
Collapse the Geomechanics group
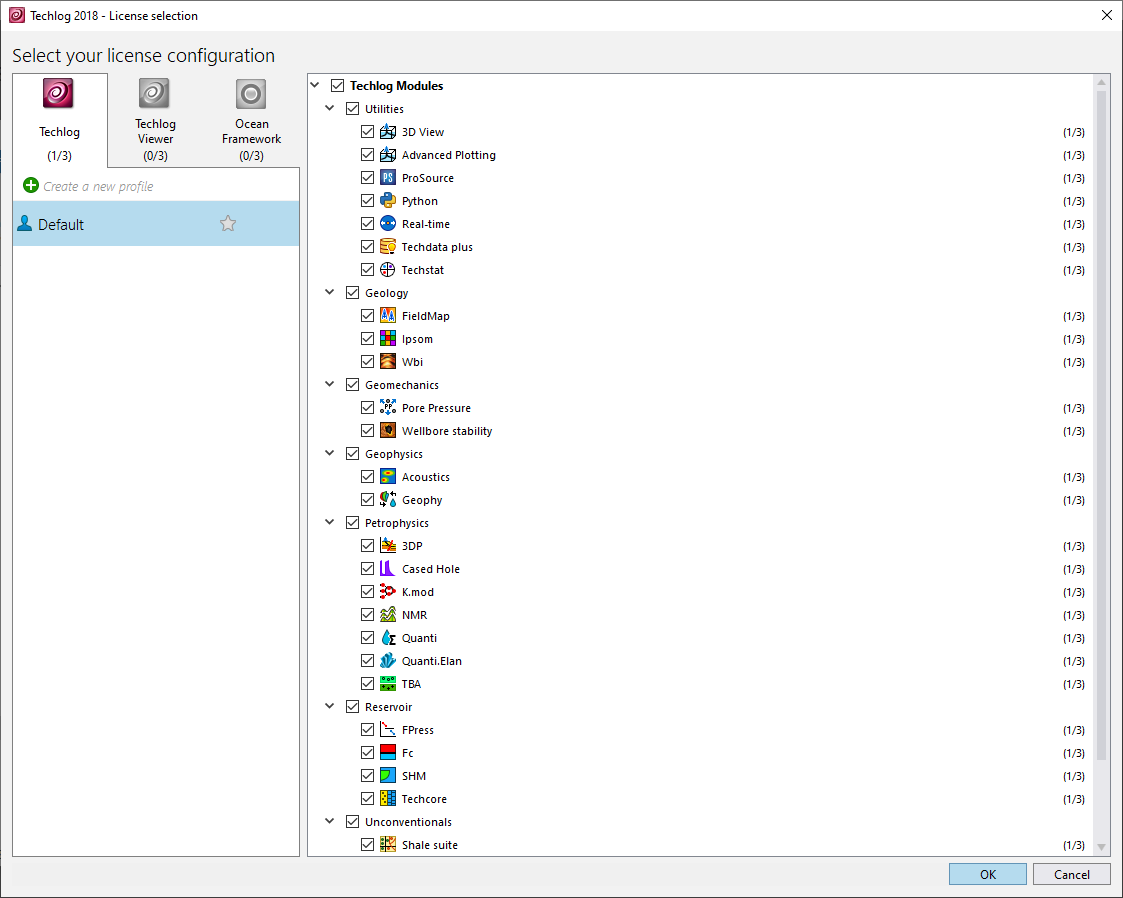point(329,384)
